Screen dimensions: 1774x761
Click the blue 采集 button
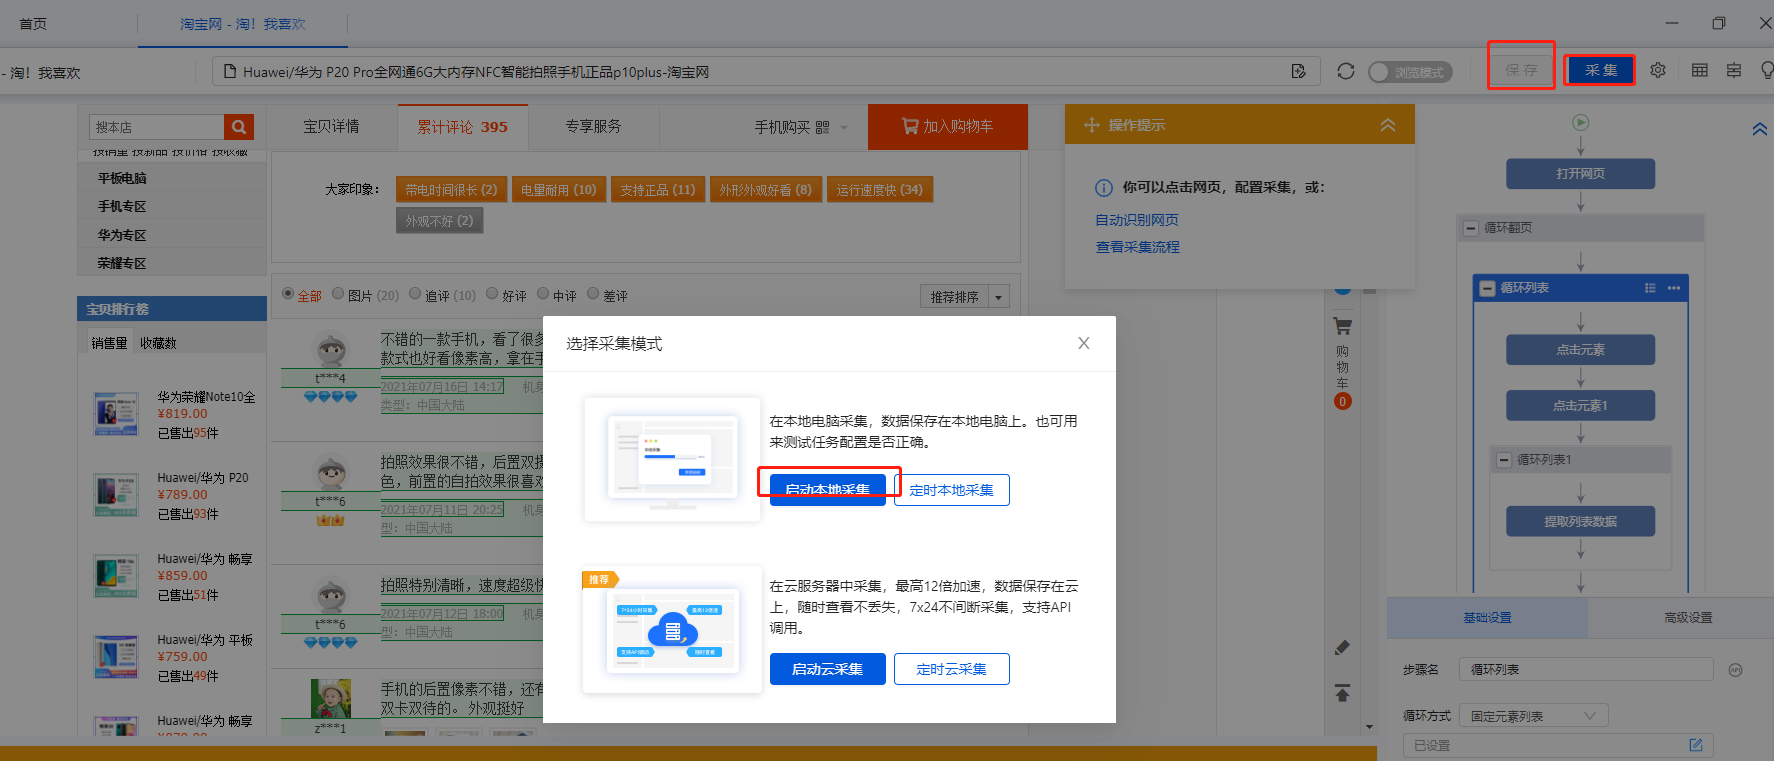click(x=1600, y=70)
